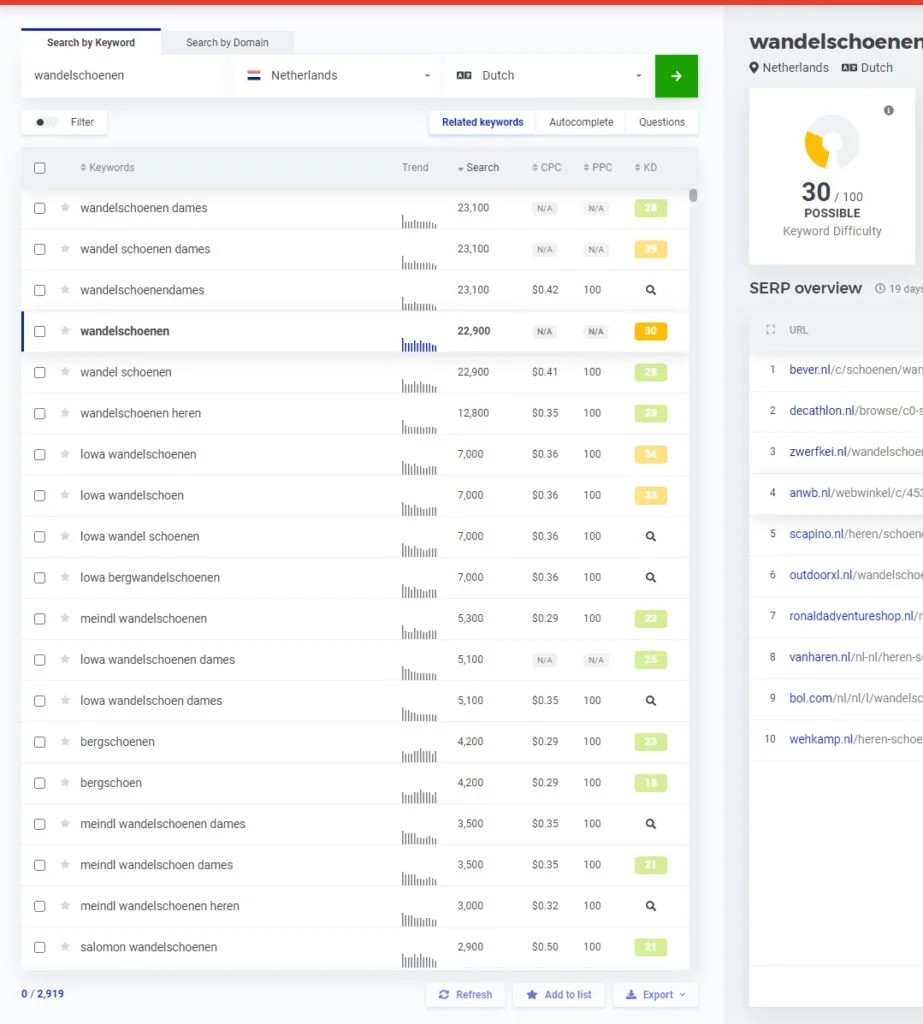Screen dimensions: 923x1024
Task: Click the info icon on difficulty card
Action: (x=888, y=110)
